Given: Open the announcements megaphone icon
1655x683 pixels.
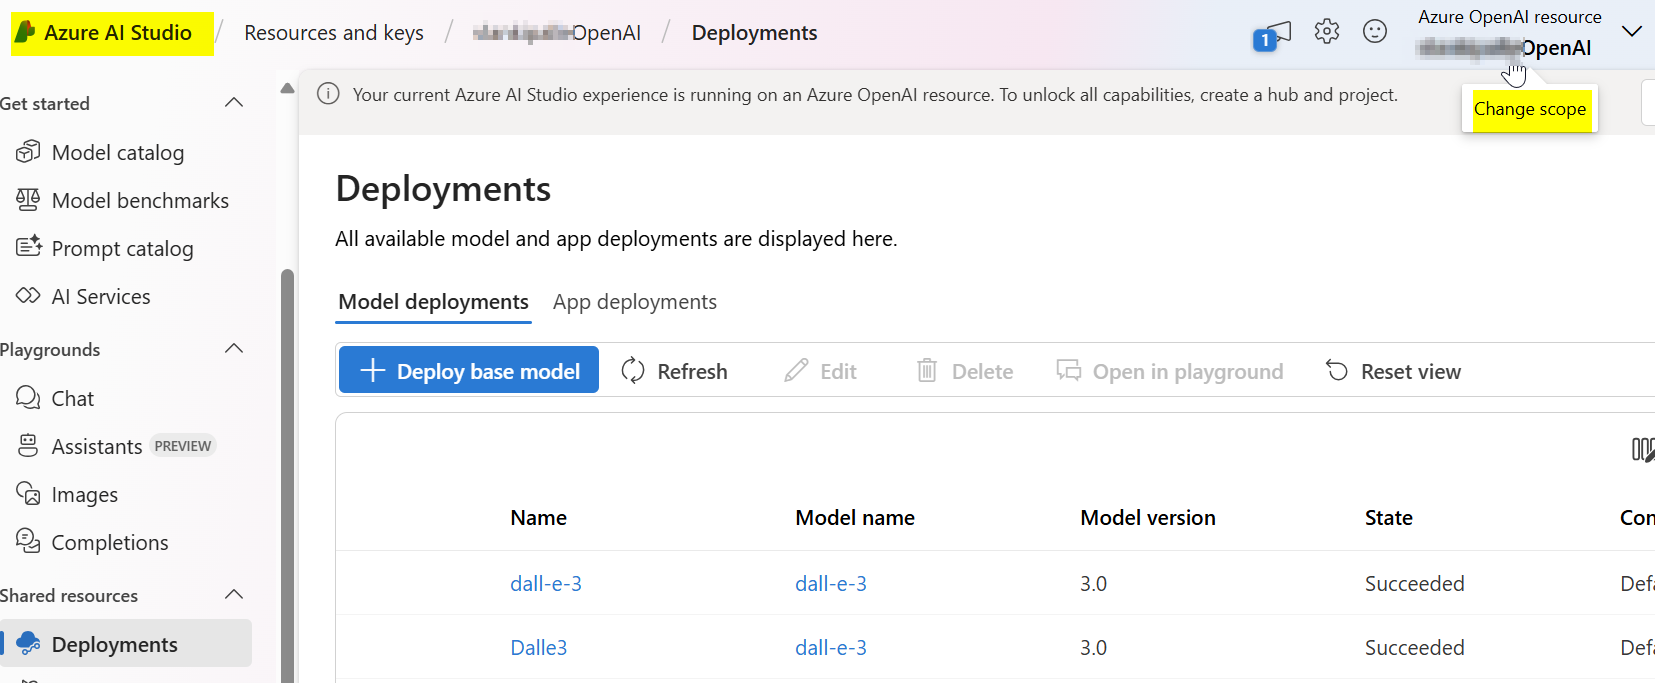Looking at the screenshot, I should 1272,35.
